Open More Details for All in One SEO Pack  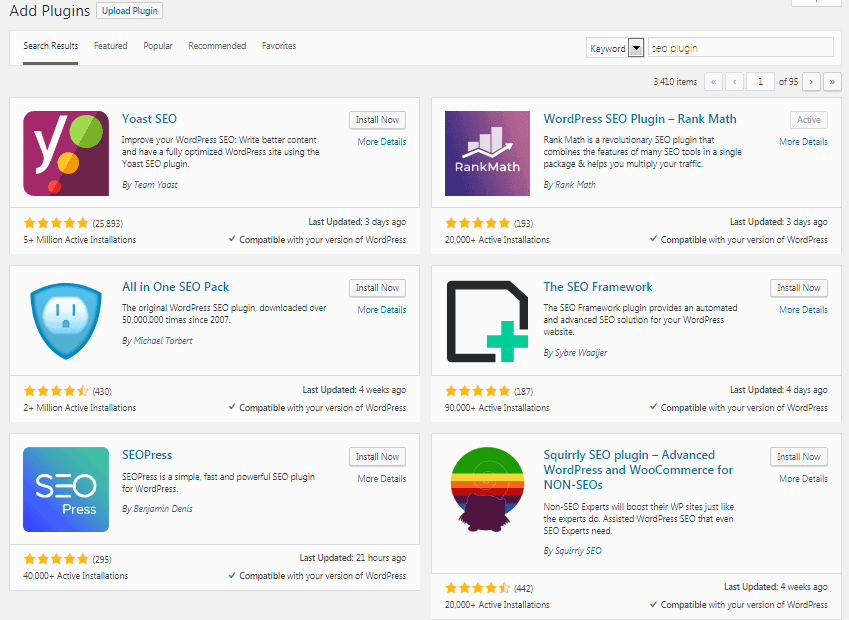click(382, 310)
